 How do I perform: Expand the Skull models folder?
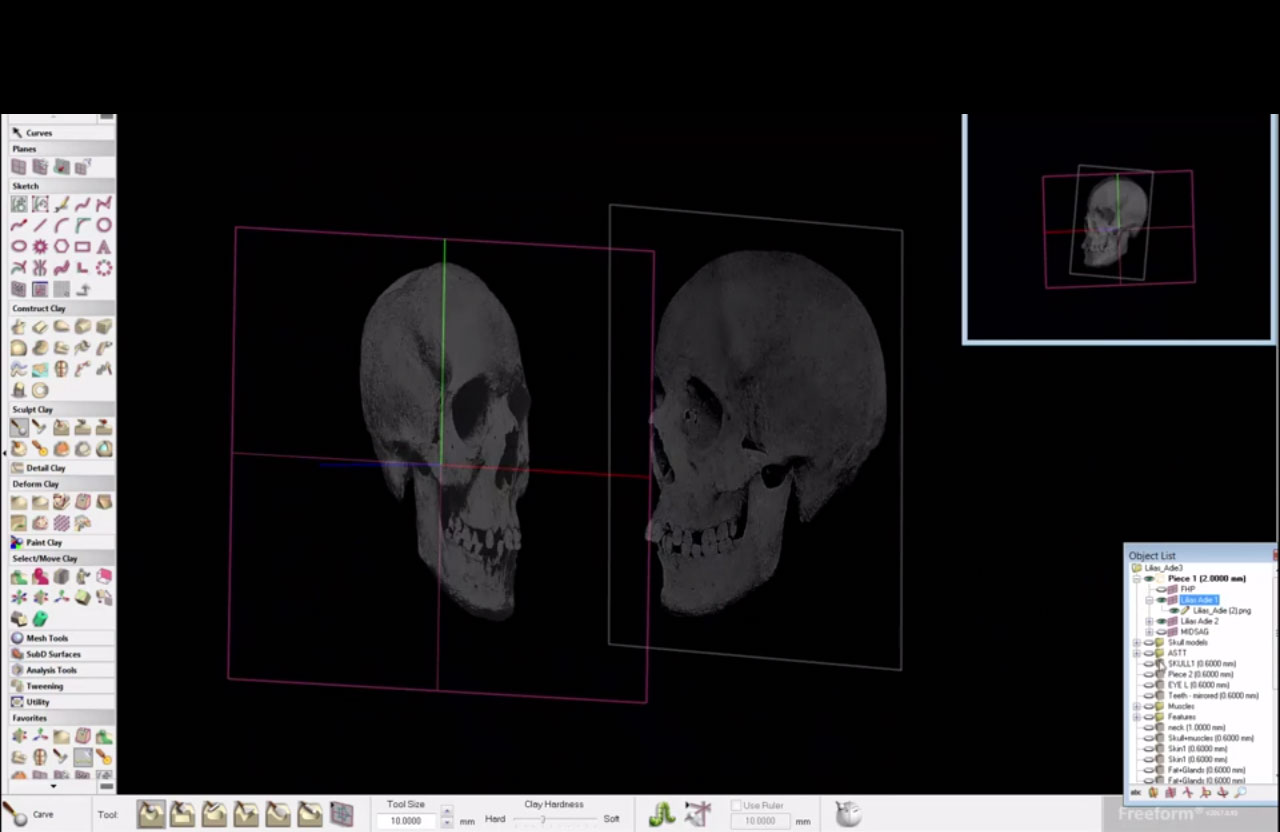[1137, 642]
